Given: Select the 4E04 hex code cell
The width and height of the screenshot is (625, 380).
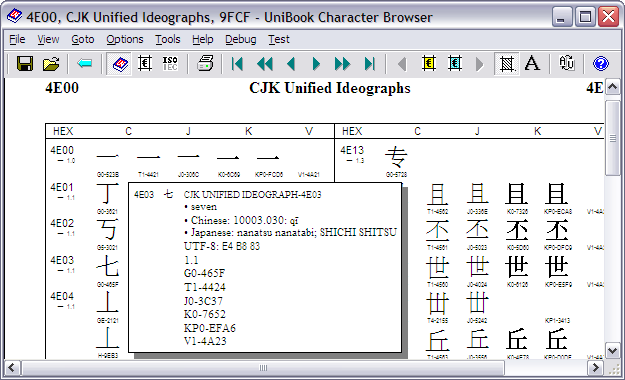Looking at the screenshot, I should pyautogui.click(x=62, y=297).
